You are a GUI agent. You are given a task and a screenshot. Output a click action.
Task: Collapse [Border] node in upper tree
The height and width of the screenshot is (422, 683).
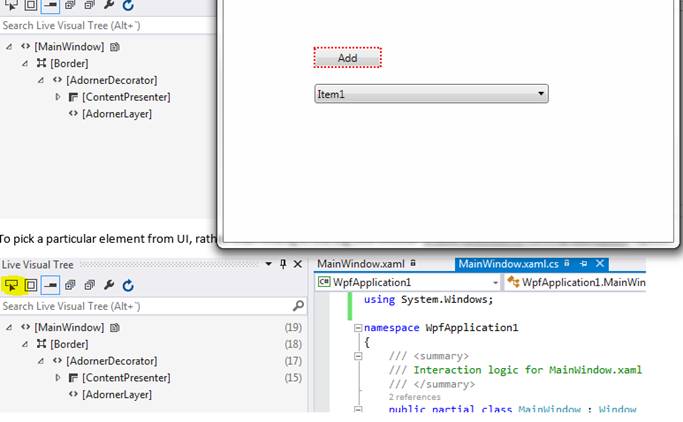[25, 64]
